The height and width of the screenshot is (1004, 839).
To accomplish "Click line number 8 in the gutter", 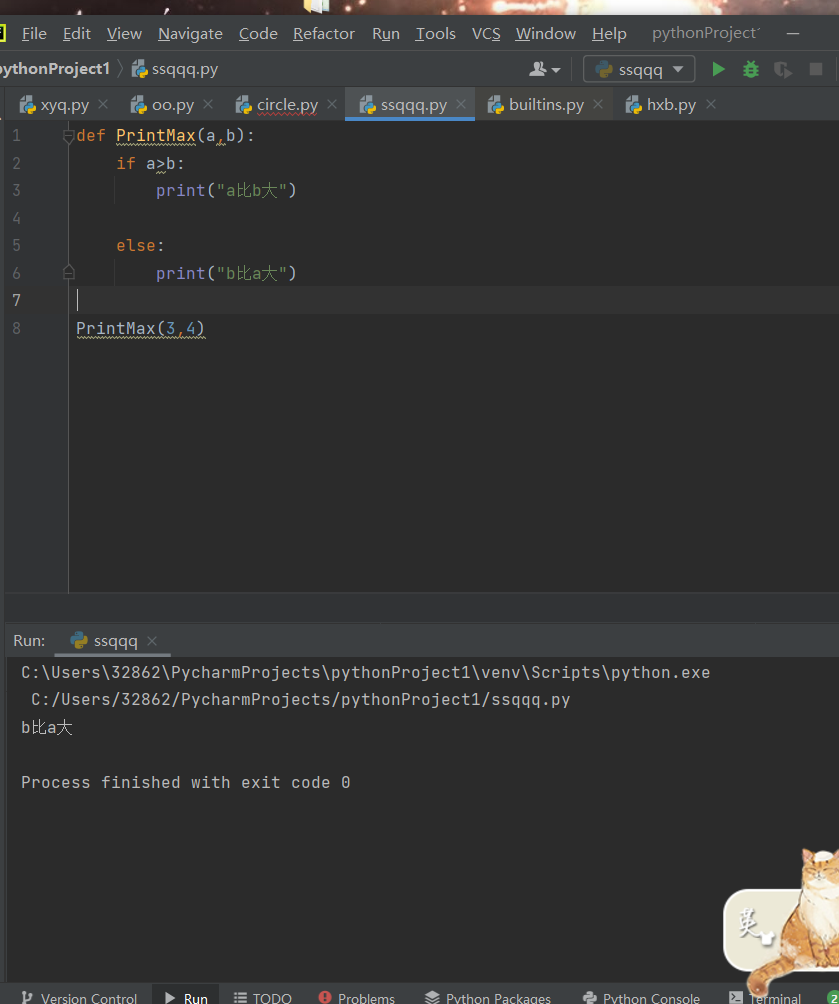I will [x=17, y=328].
